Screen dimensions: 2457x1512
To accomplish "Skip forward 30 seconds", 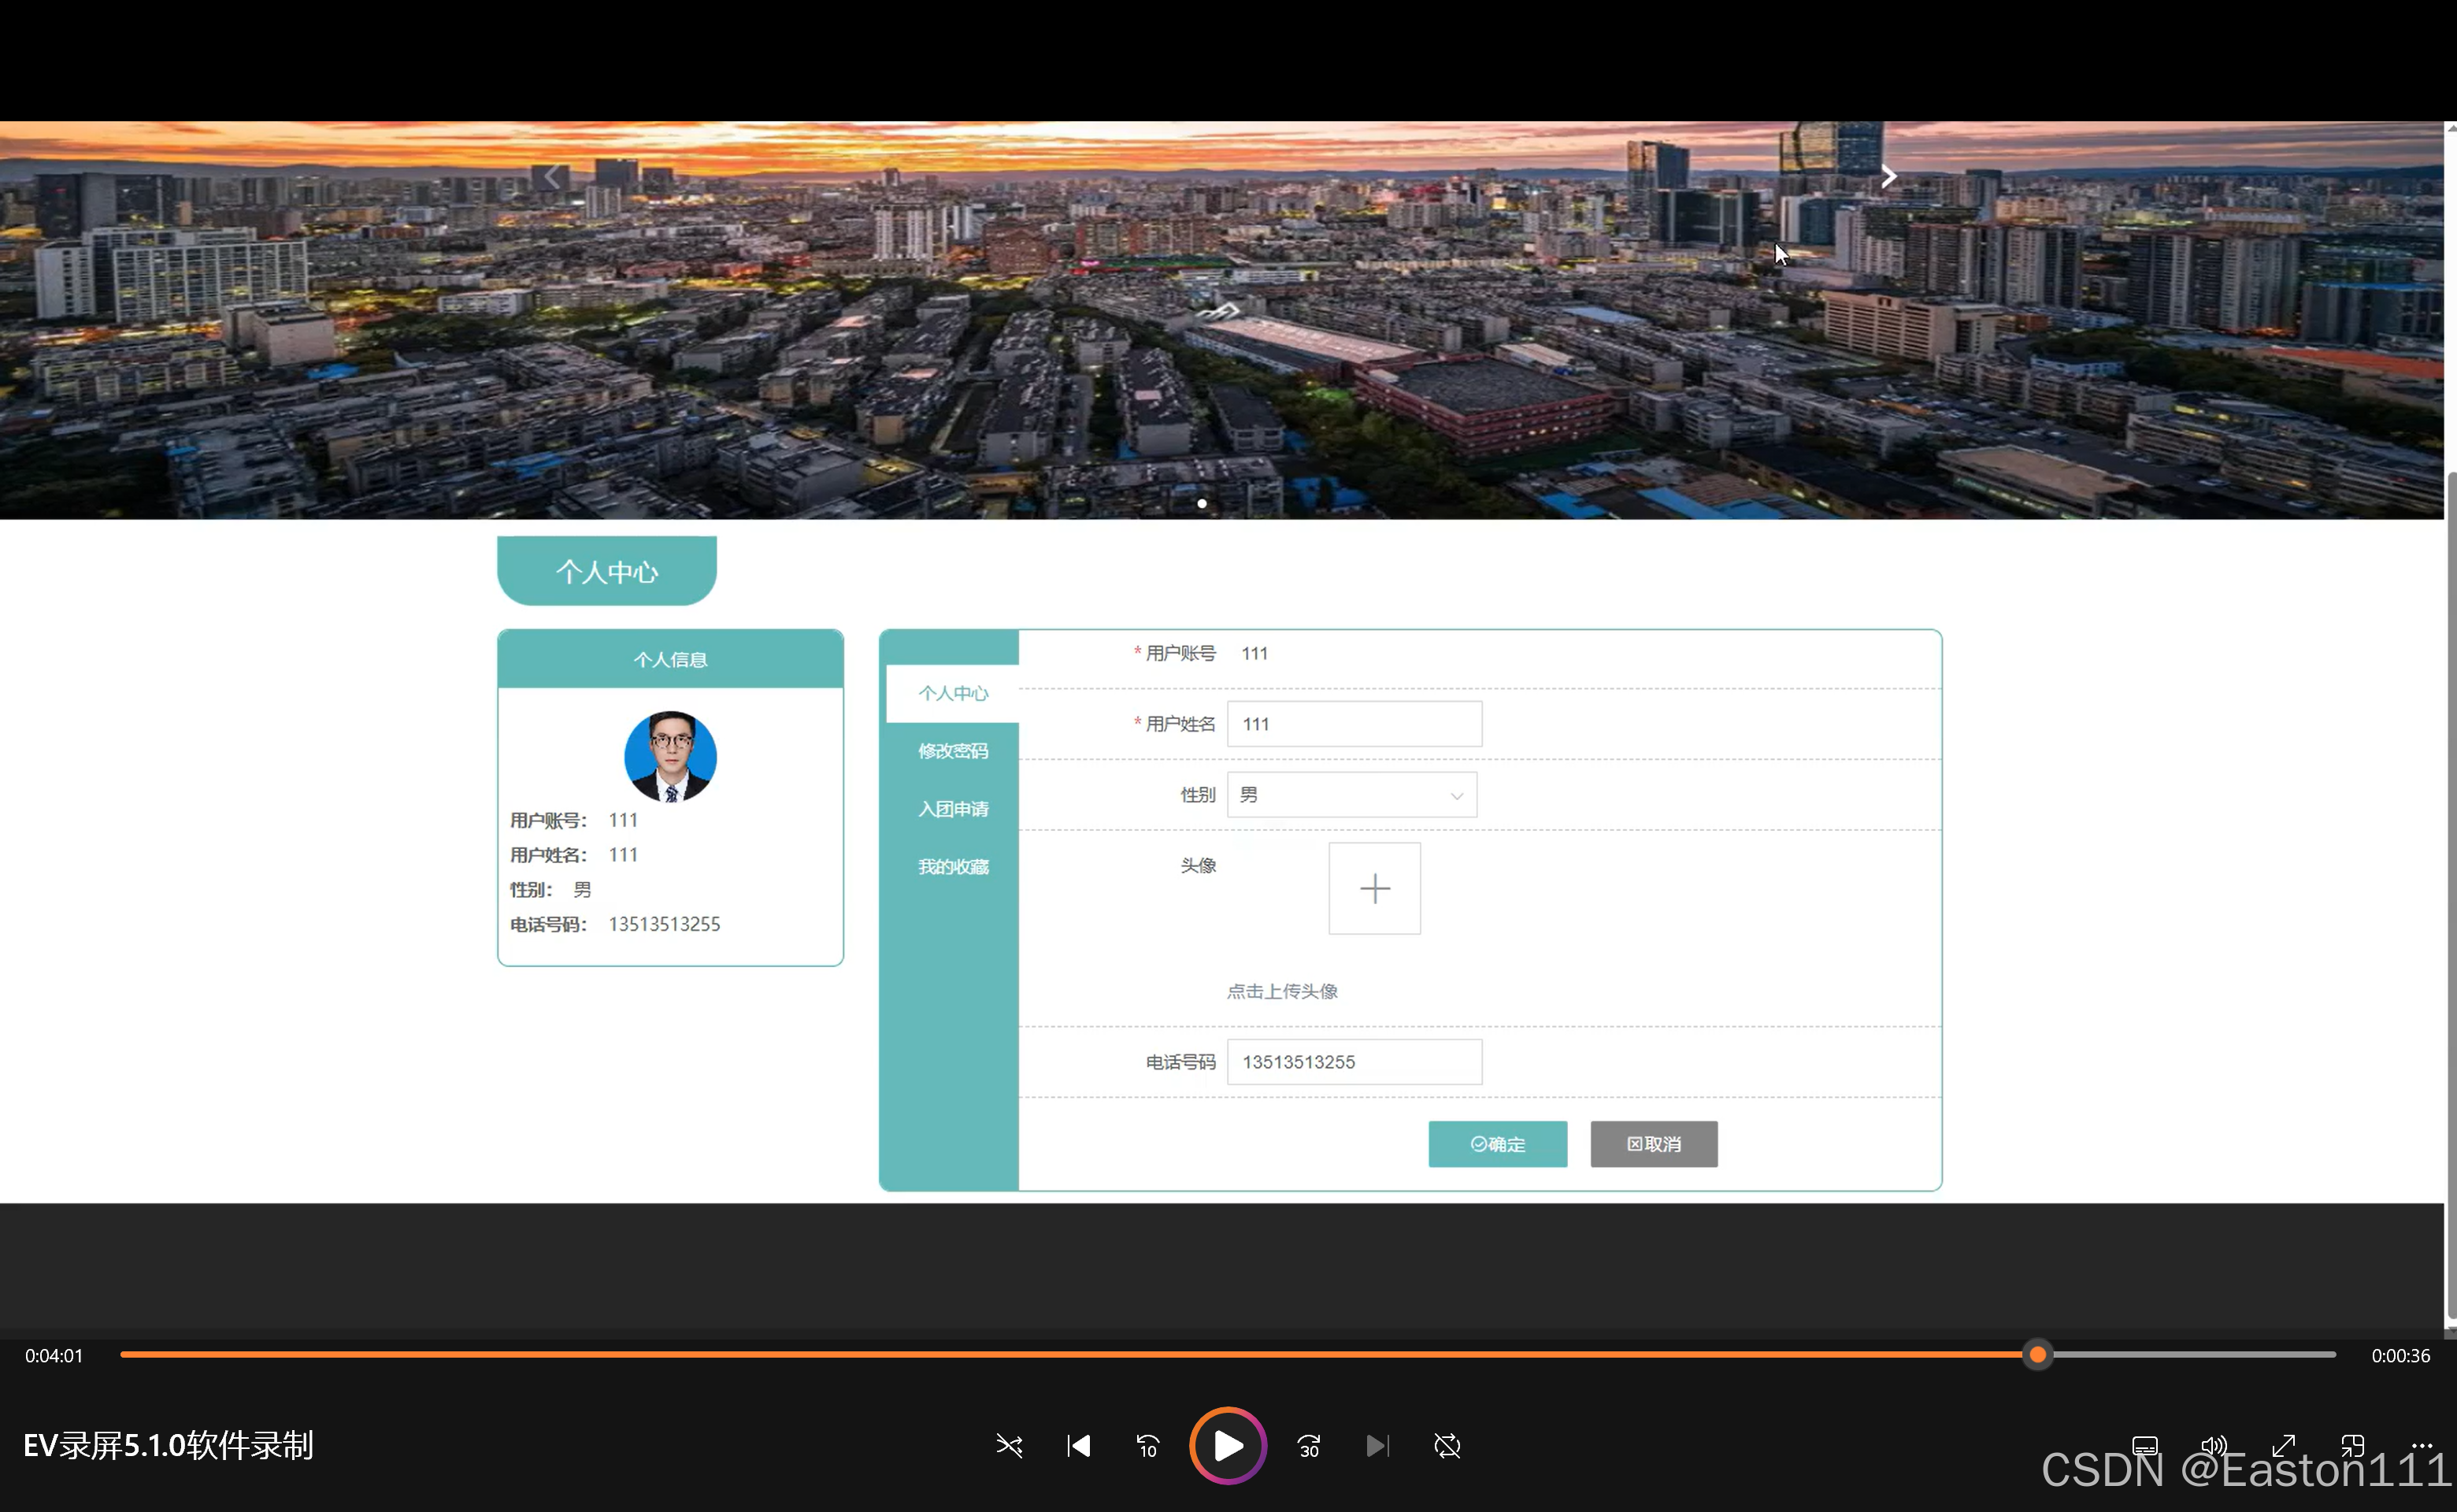I will pyautogui.click(x=1308, y=1446).
